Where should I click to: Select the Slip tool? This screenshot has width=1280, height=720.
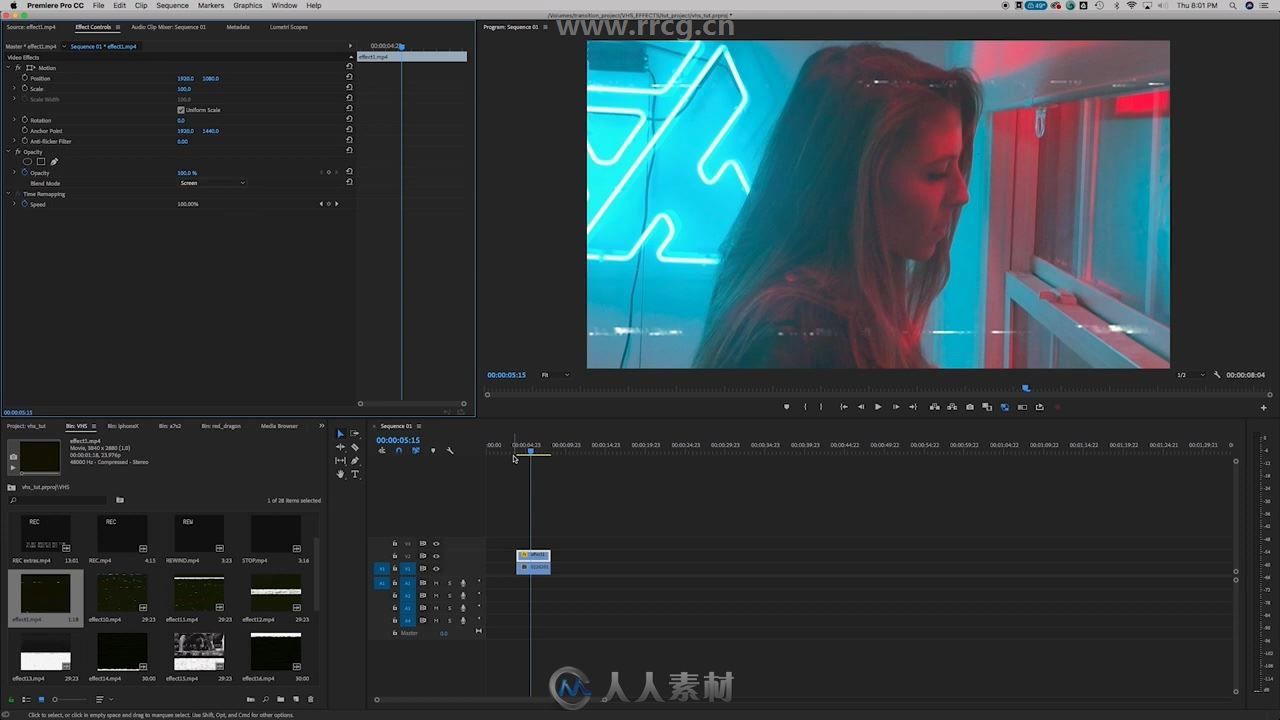click(340, 460)
